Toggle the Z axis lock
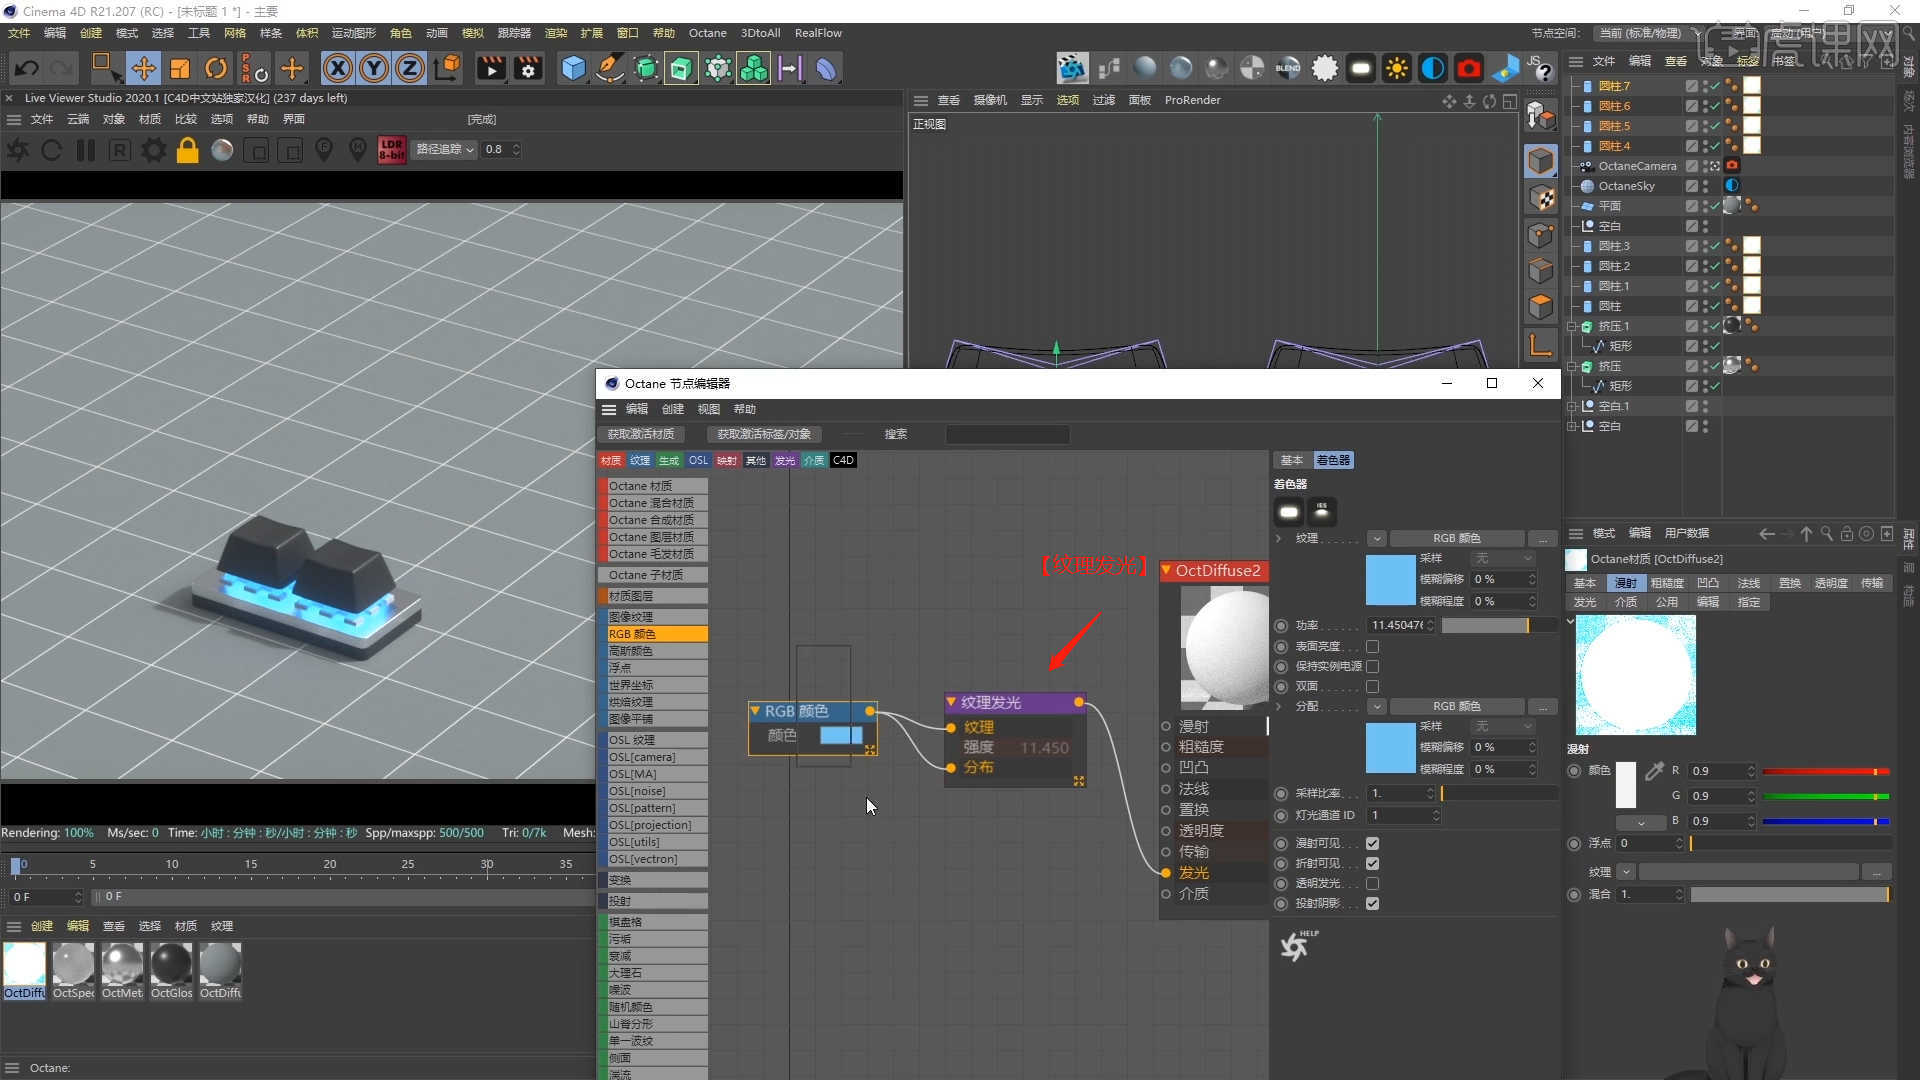Screen dimensions: 1920x1080 [410, 68]
